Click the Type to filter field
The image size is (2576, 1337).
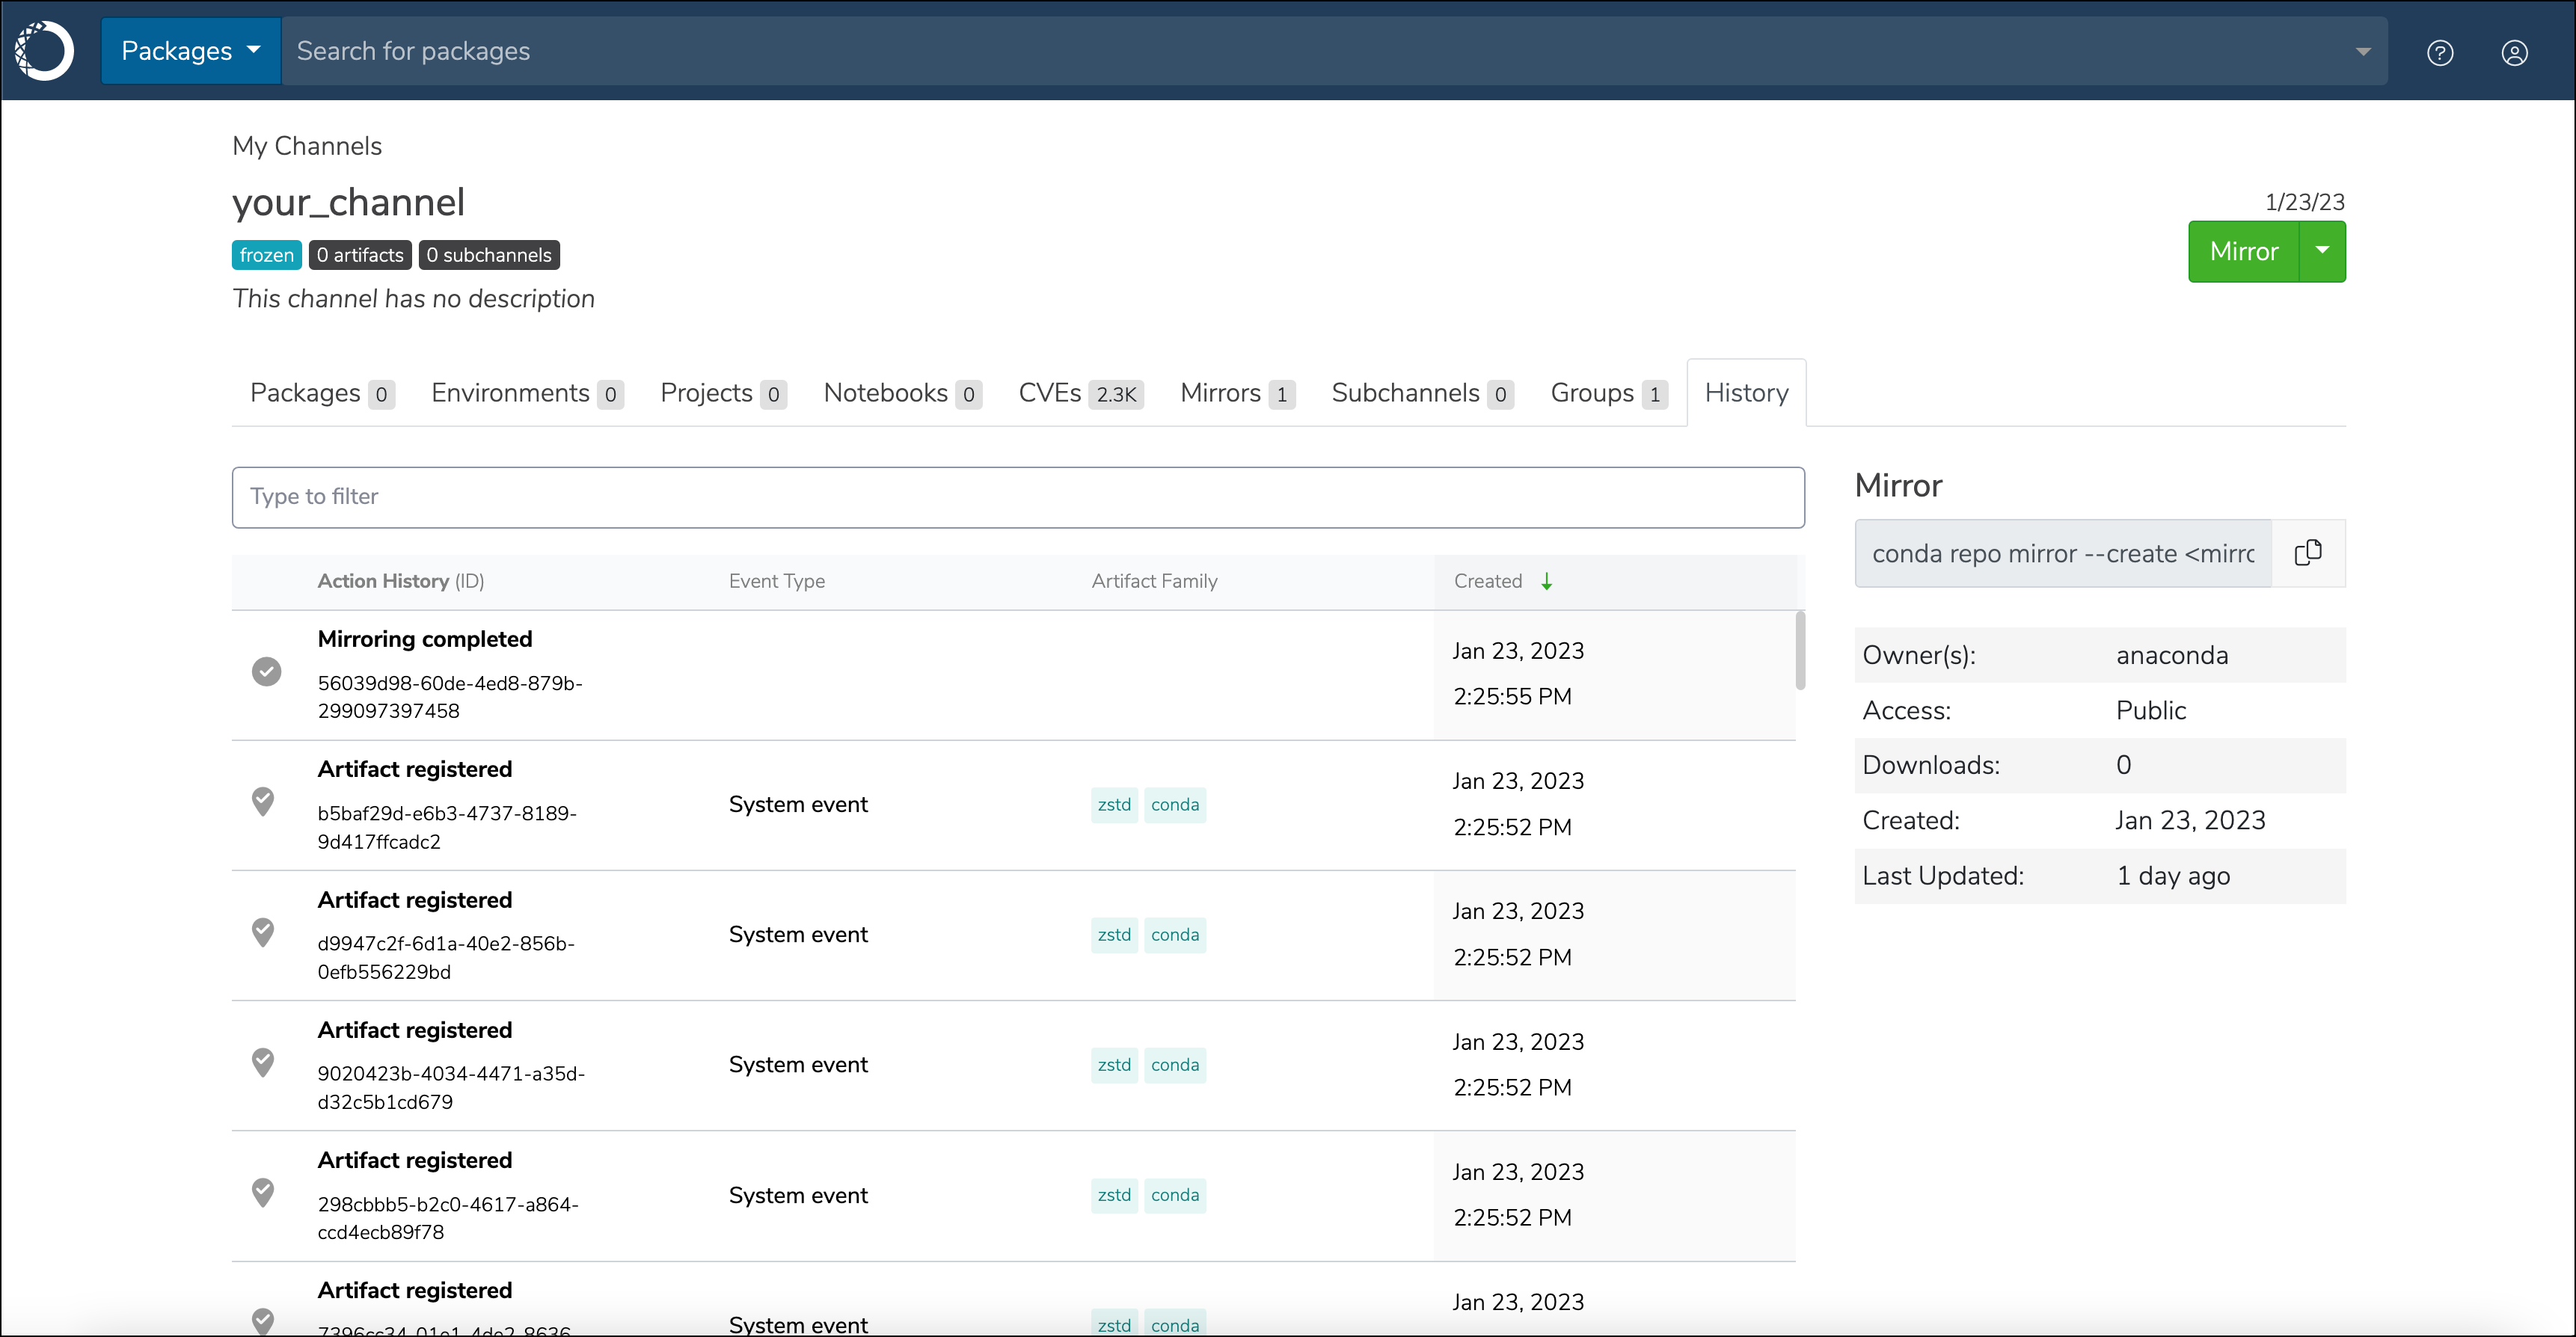pyautogui.click(x=1017, y=497)
